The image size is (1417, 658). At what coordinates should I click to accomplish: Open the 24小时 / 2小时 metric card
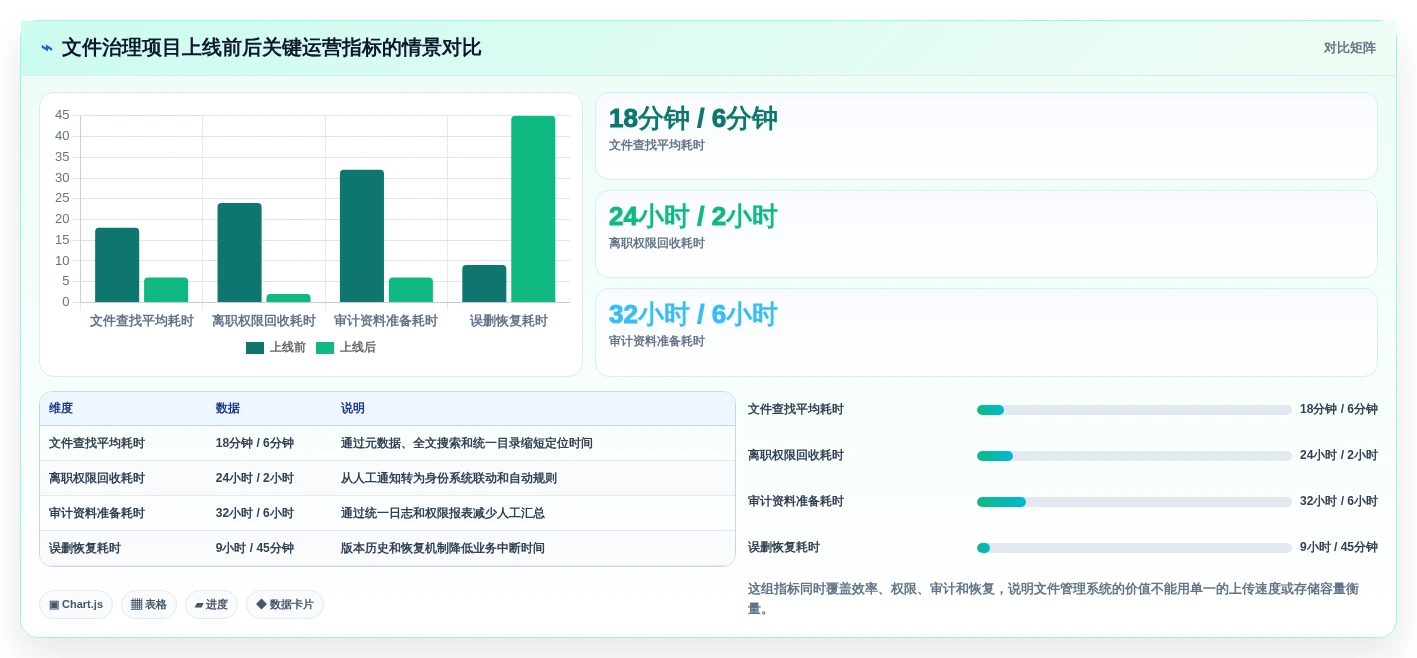[986, 234]
